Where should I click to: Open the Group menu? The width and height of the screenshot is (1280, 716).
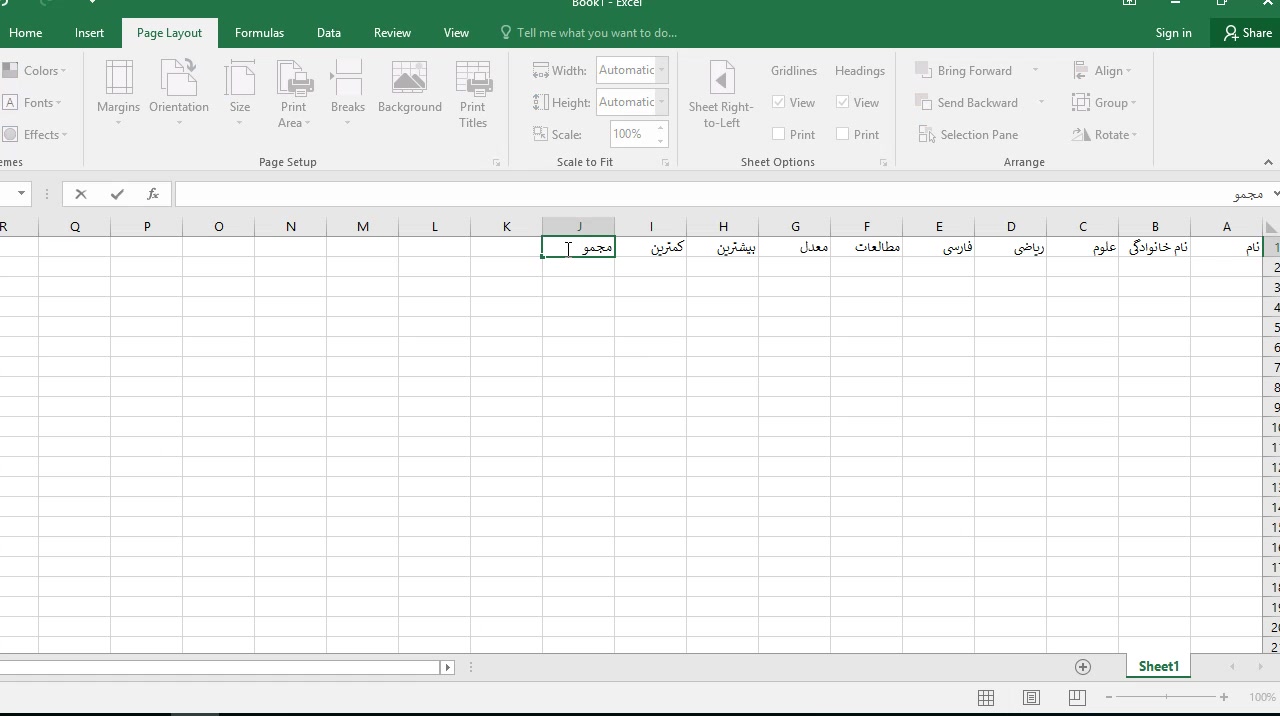pyautogui.click(x=1104, y=103)
